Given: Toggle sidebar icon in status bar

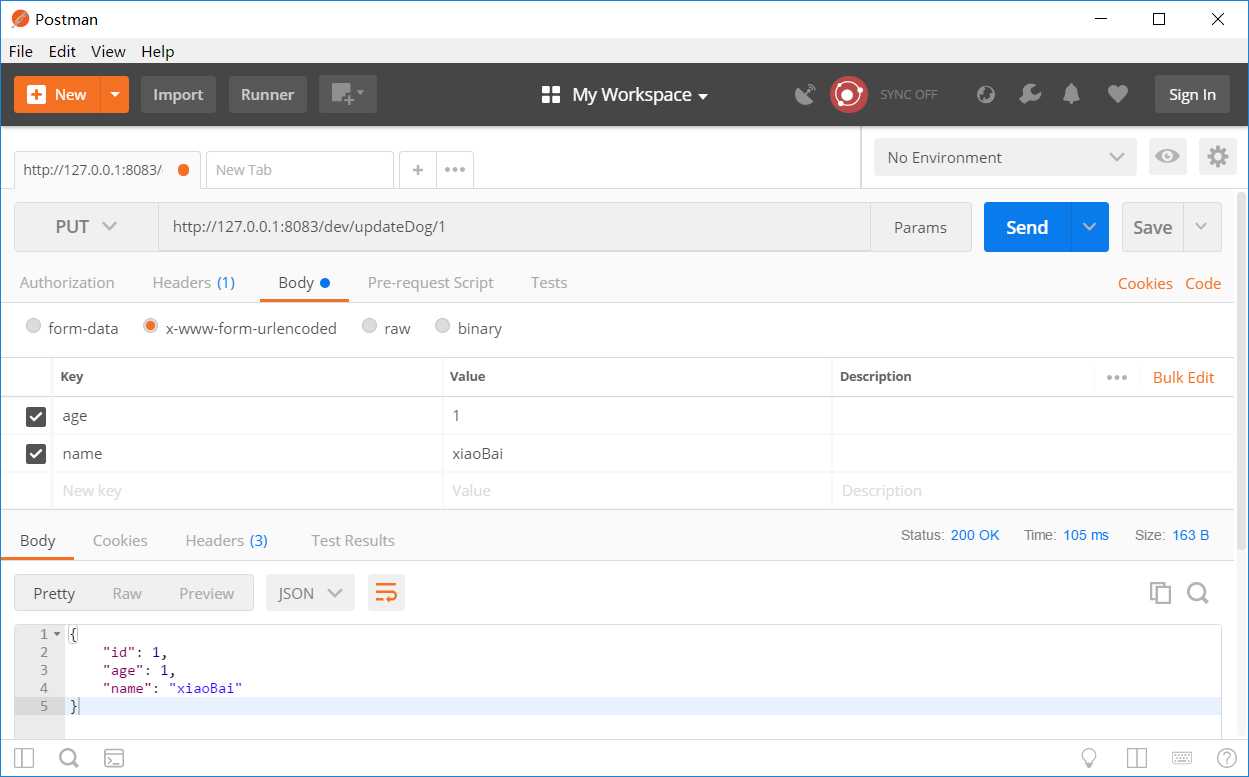Looking at the screenshot, I should [24, 758].
